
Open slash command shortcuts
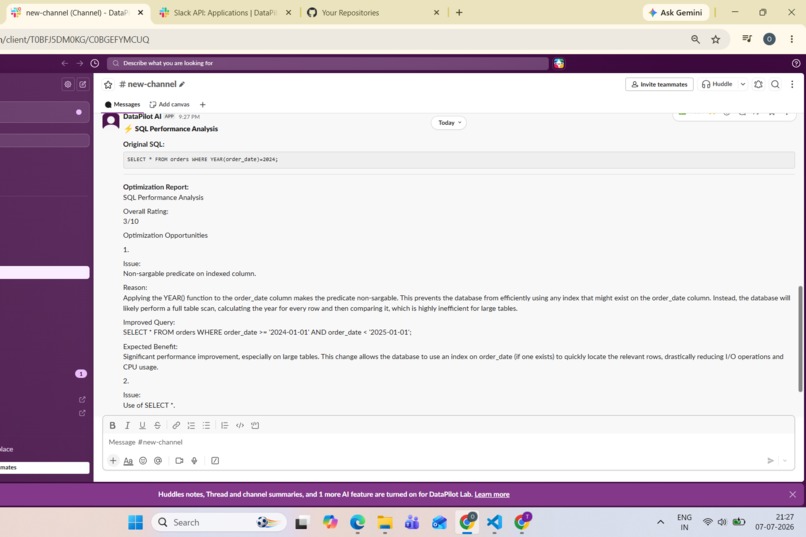pyautogui.click(x=215, y=461)
